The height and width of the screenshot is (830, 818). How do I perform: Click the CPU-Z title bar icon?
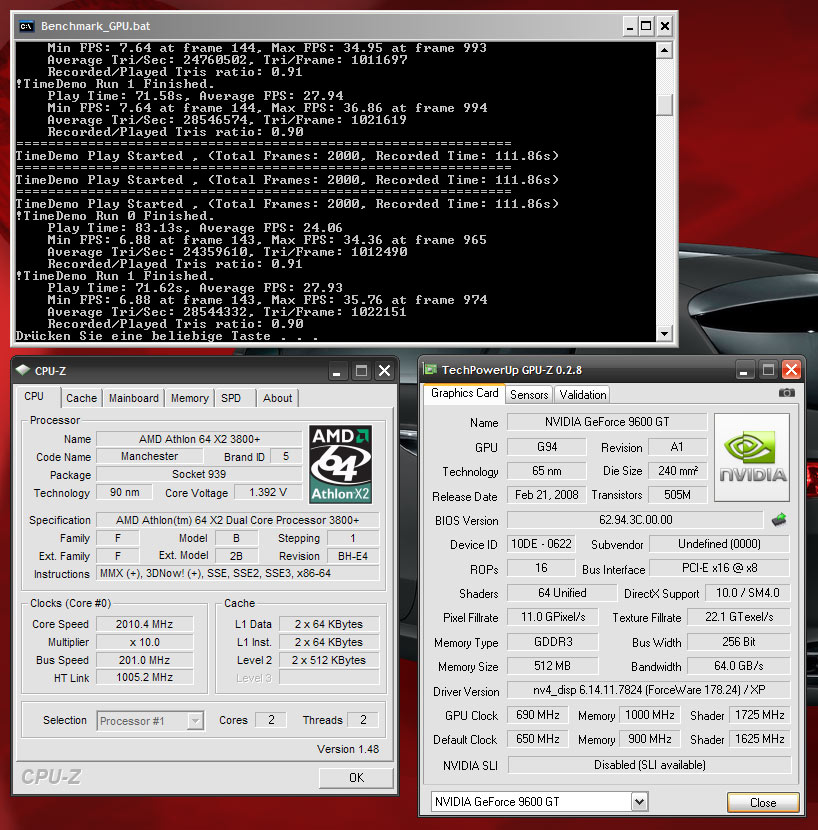pyautogui.click(x=23, y=370)
